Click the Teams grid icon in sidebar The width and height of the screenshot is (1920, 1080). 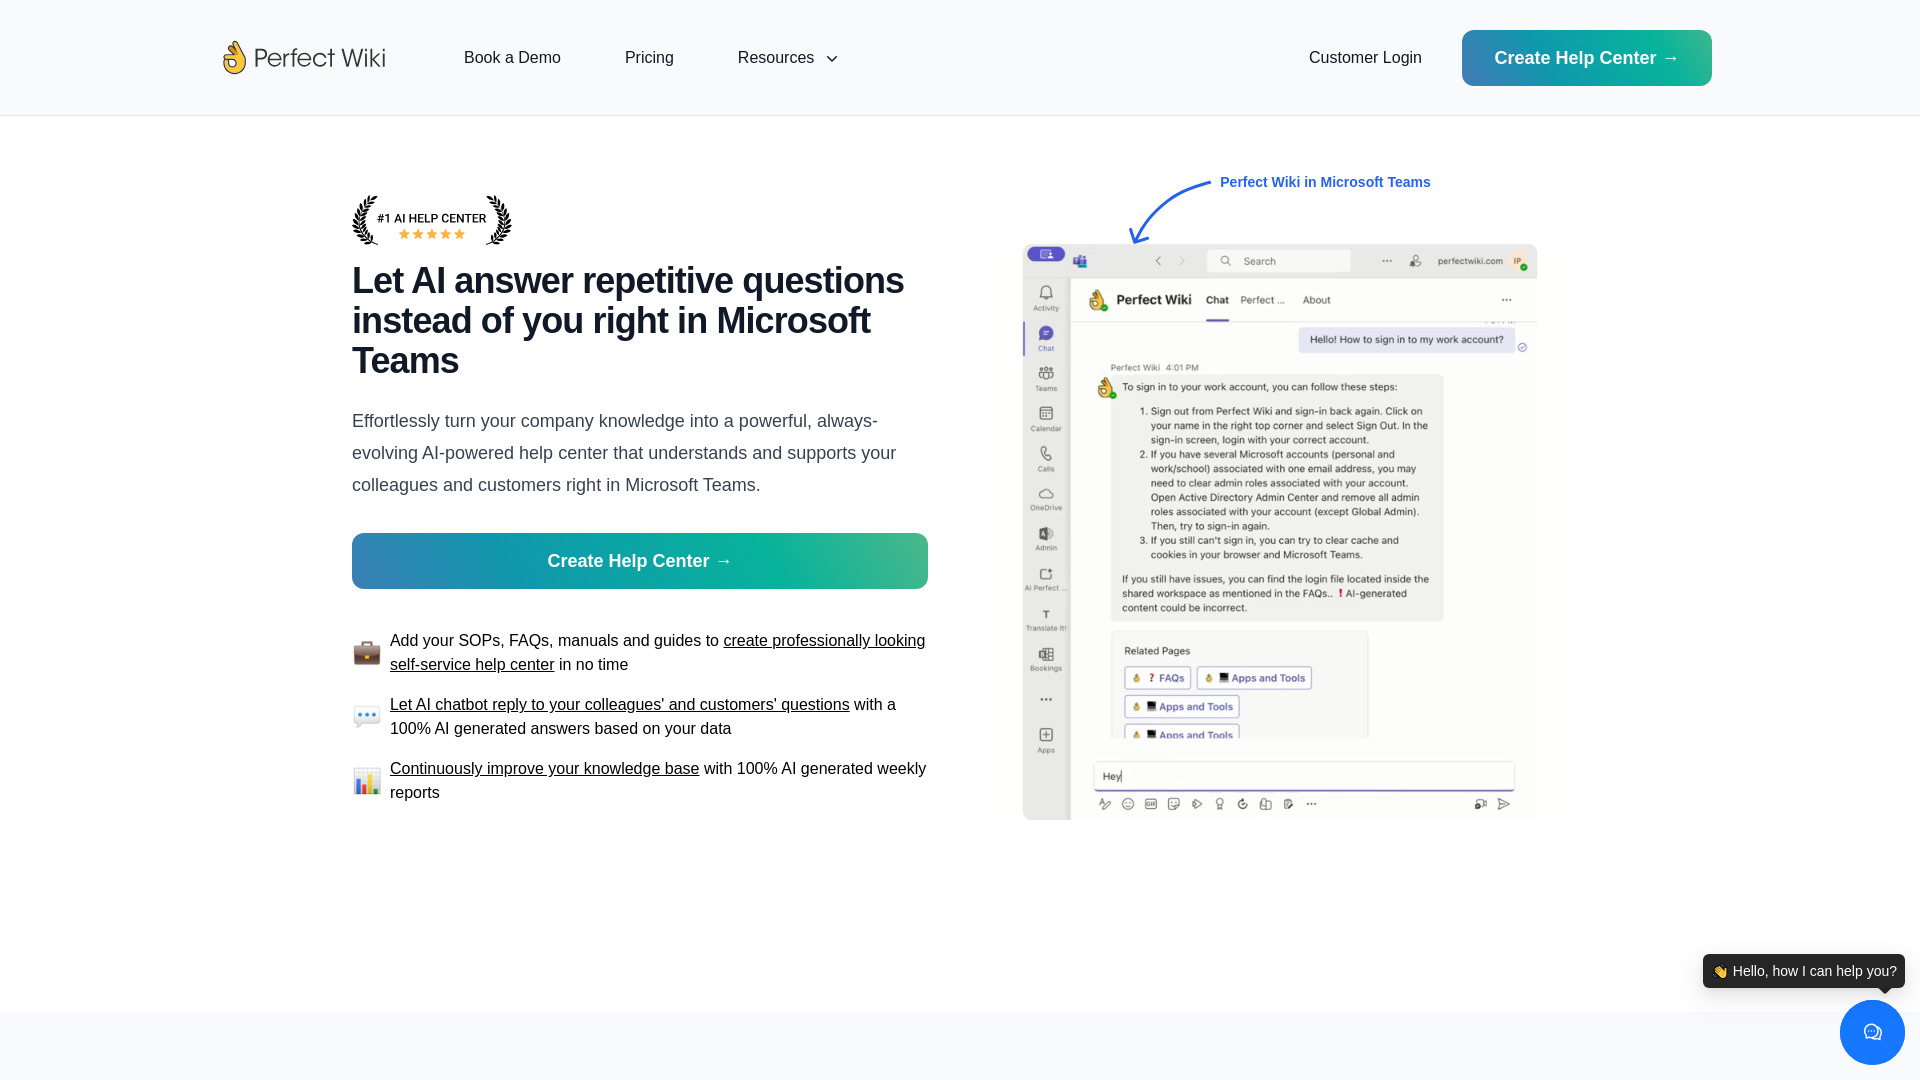tap(1046, 372)
